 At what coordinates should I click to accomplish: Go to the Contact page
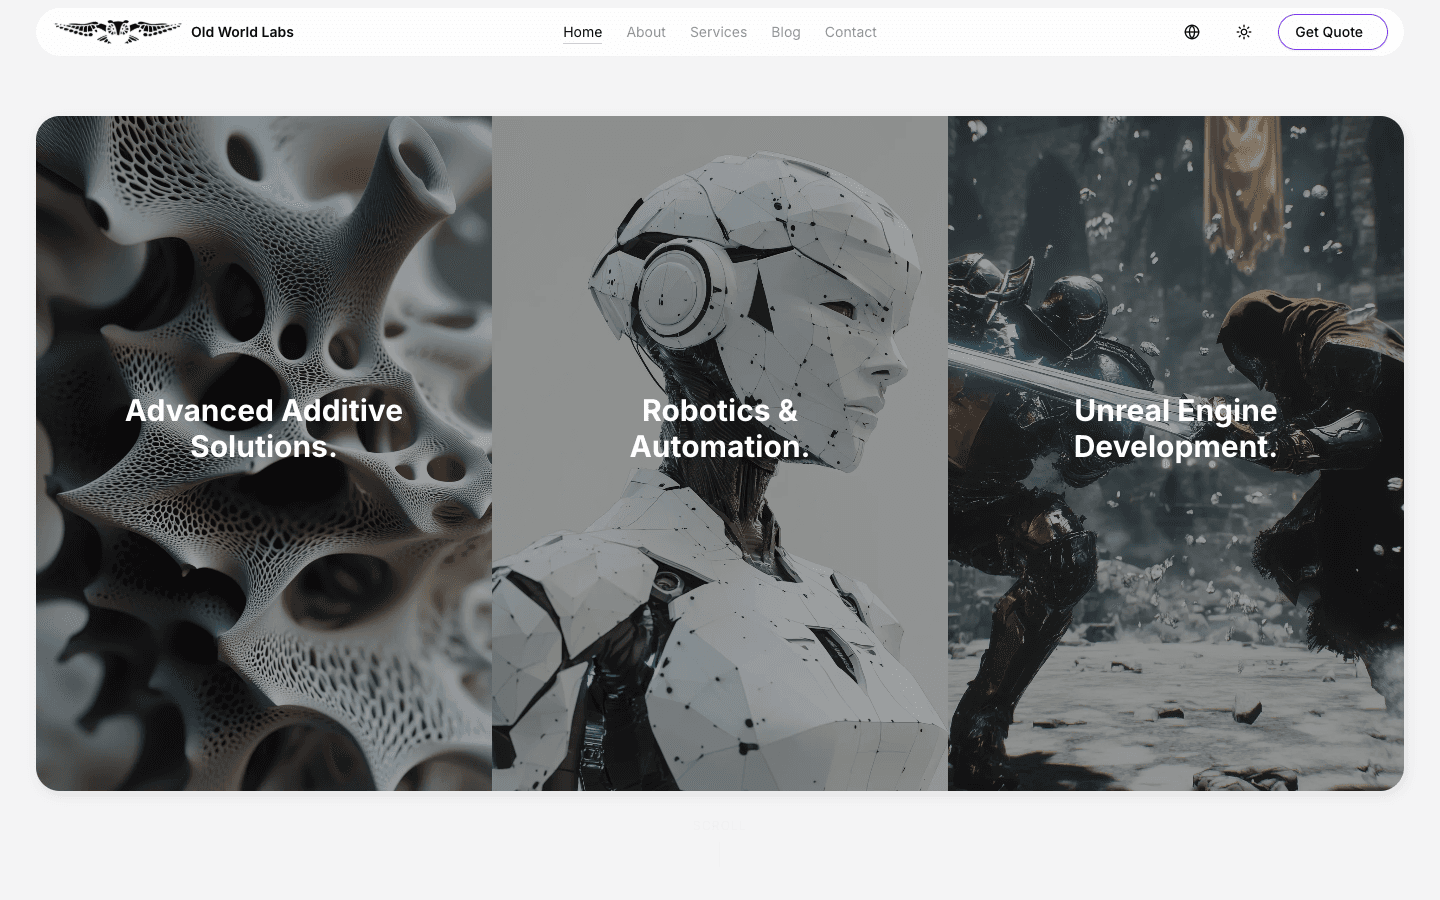[x=850, y=32]
